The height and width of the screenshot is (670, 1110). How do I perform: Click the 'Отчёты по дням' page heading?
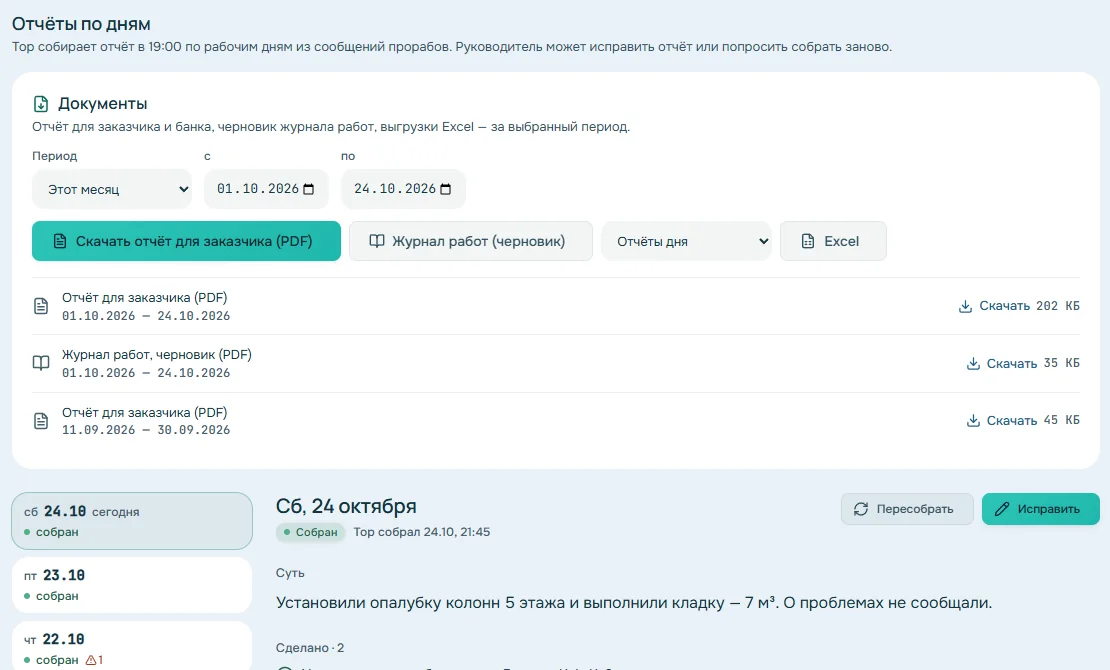(x=81, y=24)
